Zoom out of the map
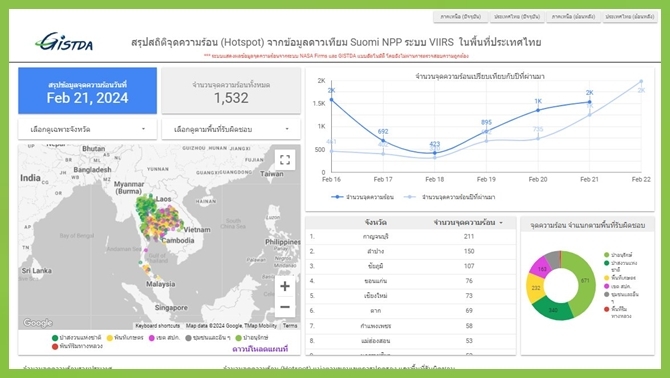The height and width of the screenshot is (378, 670). [285, 307]
